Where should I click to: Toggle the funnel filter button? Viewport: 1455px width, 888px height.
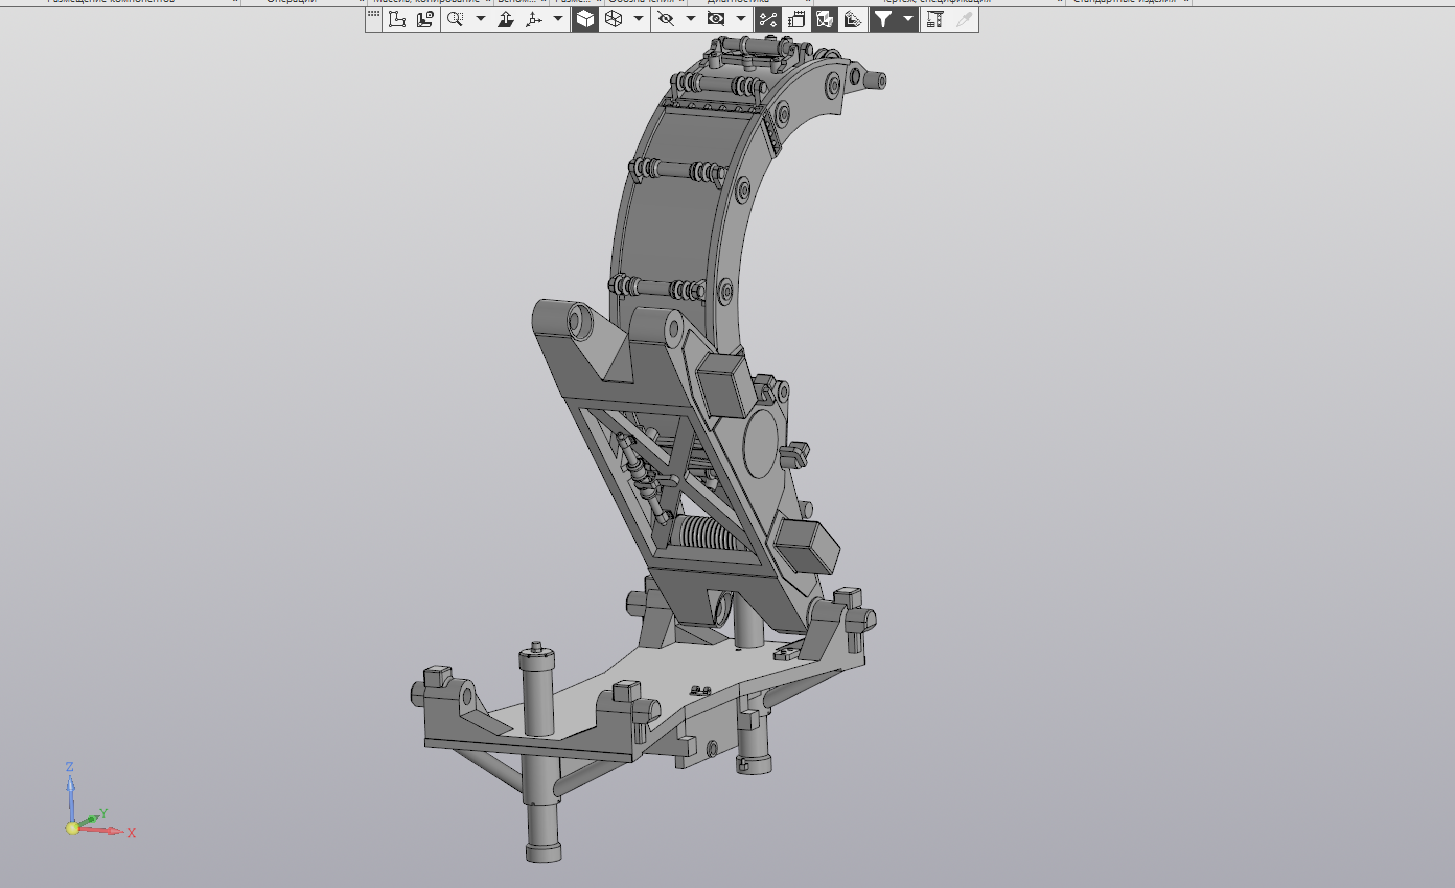coord(883,19)
